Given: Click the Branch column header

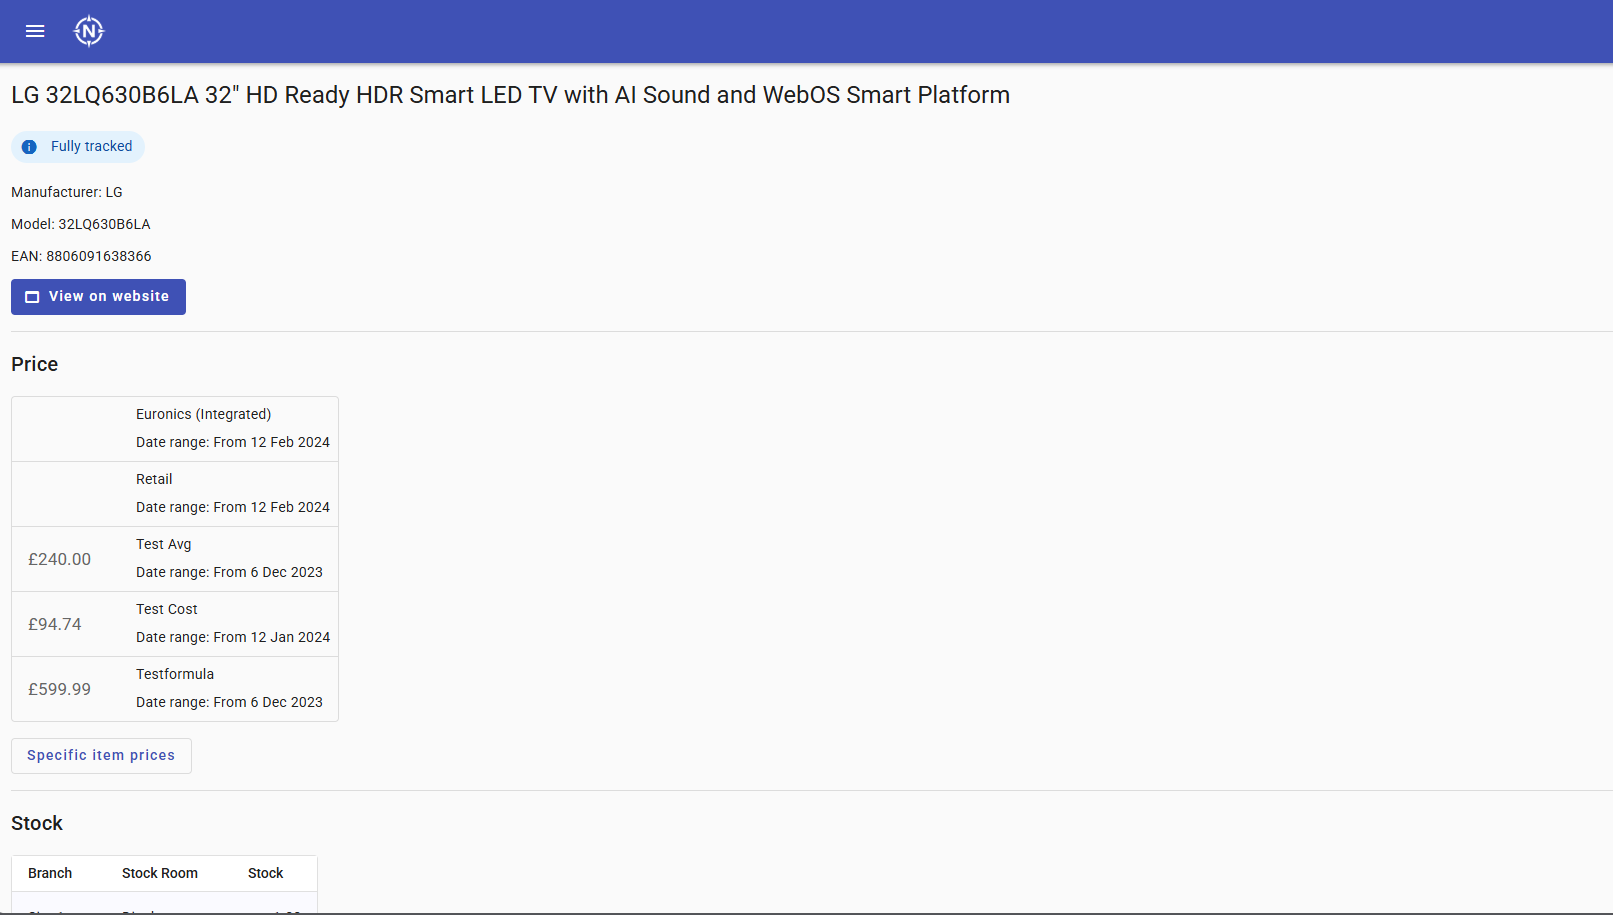Looking at the screenshot, I should tap(50, 873).
